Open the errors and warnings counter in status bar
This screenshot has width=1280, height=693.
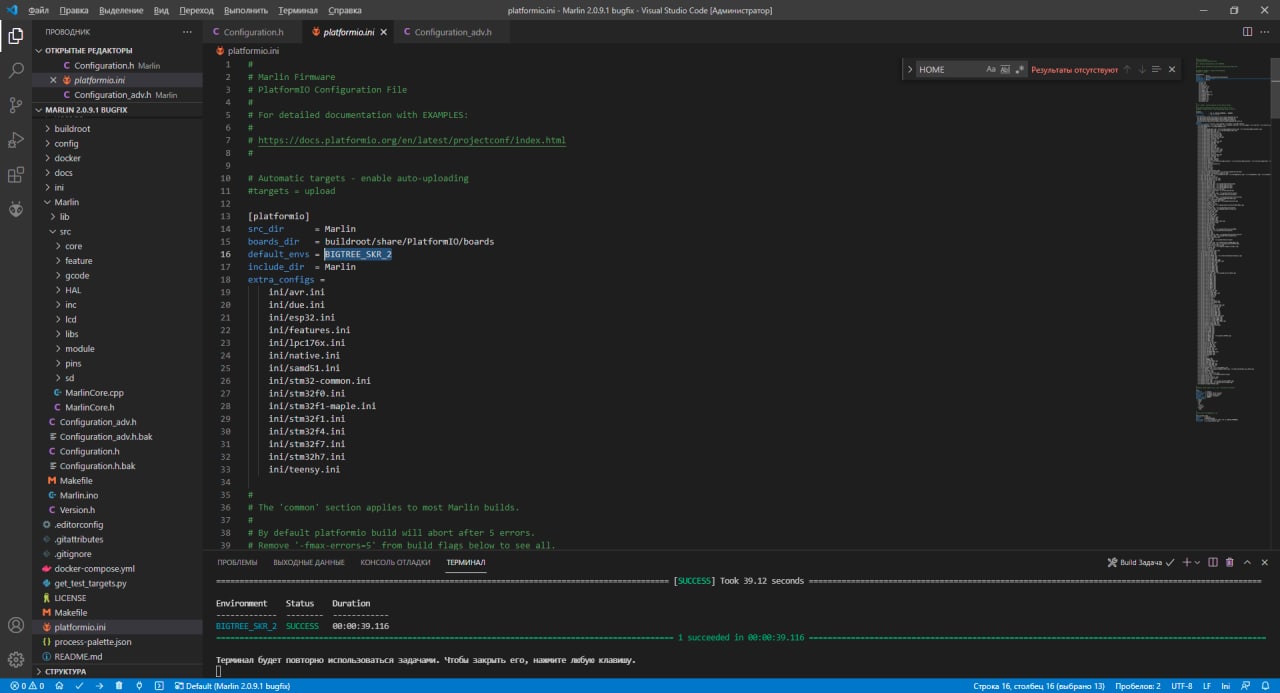pyautogui.click(x=27, y=686)
